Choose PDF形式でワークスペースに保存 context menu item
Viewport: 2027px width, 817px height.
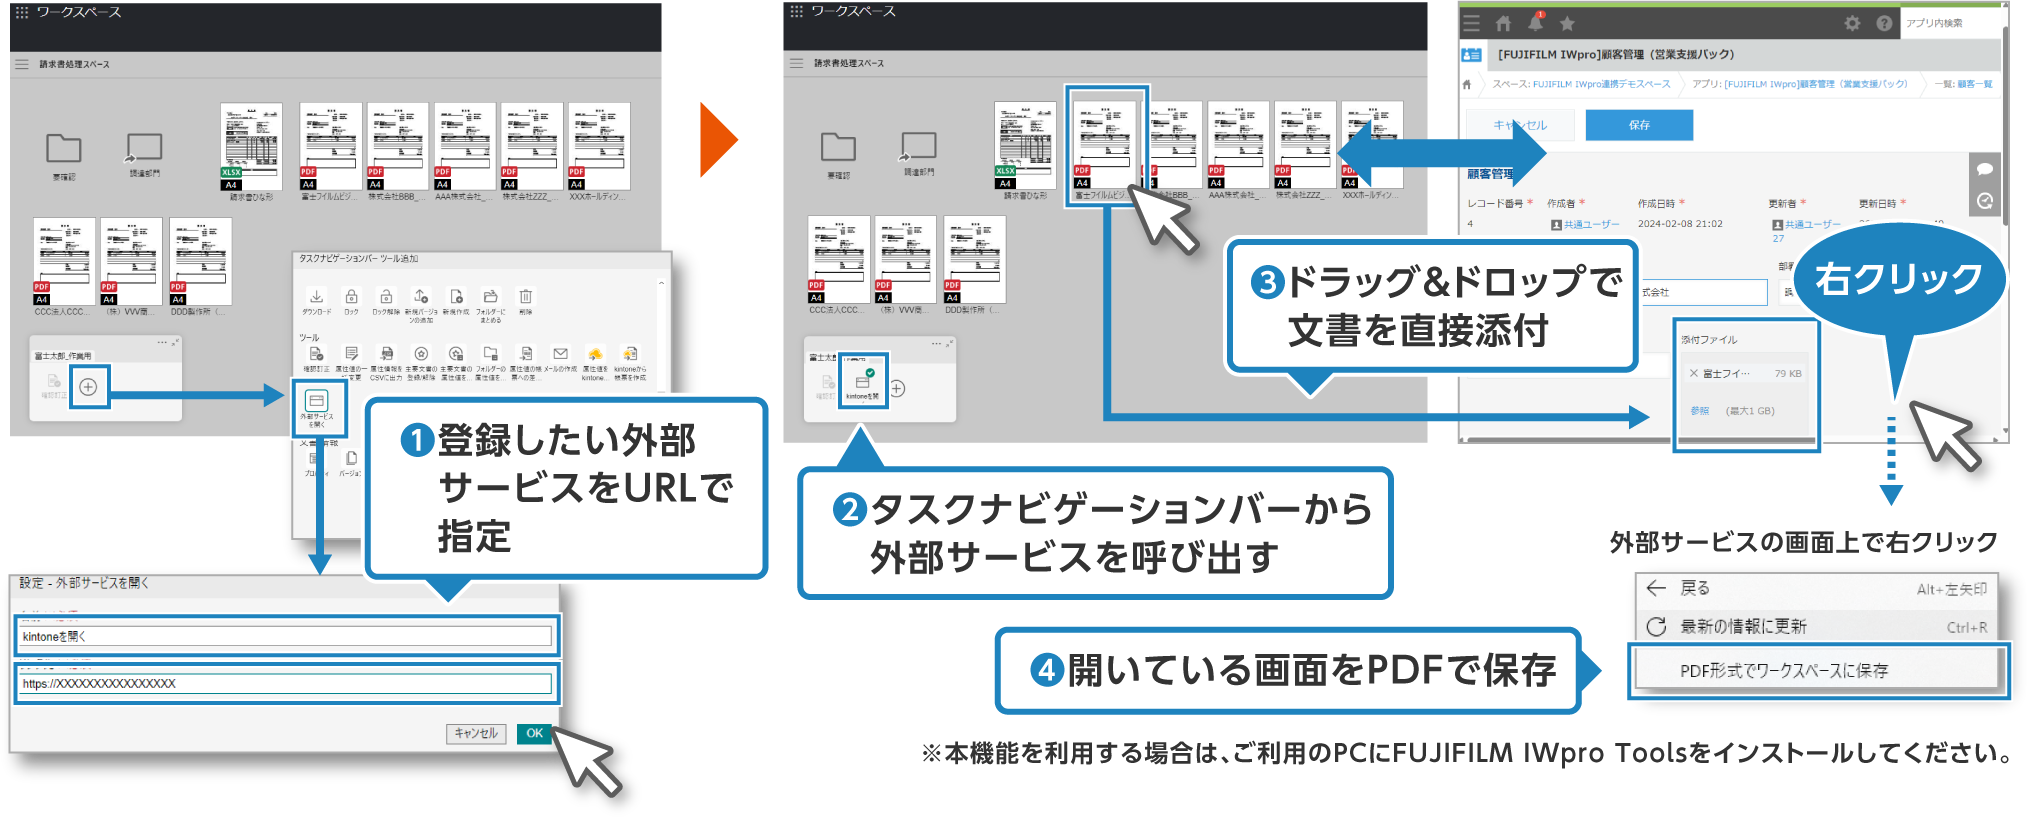[x=1816, y=670]
